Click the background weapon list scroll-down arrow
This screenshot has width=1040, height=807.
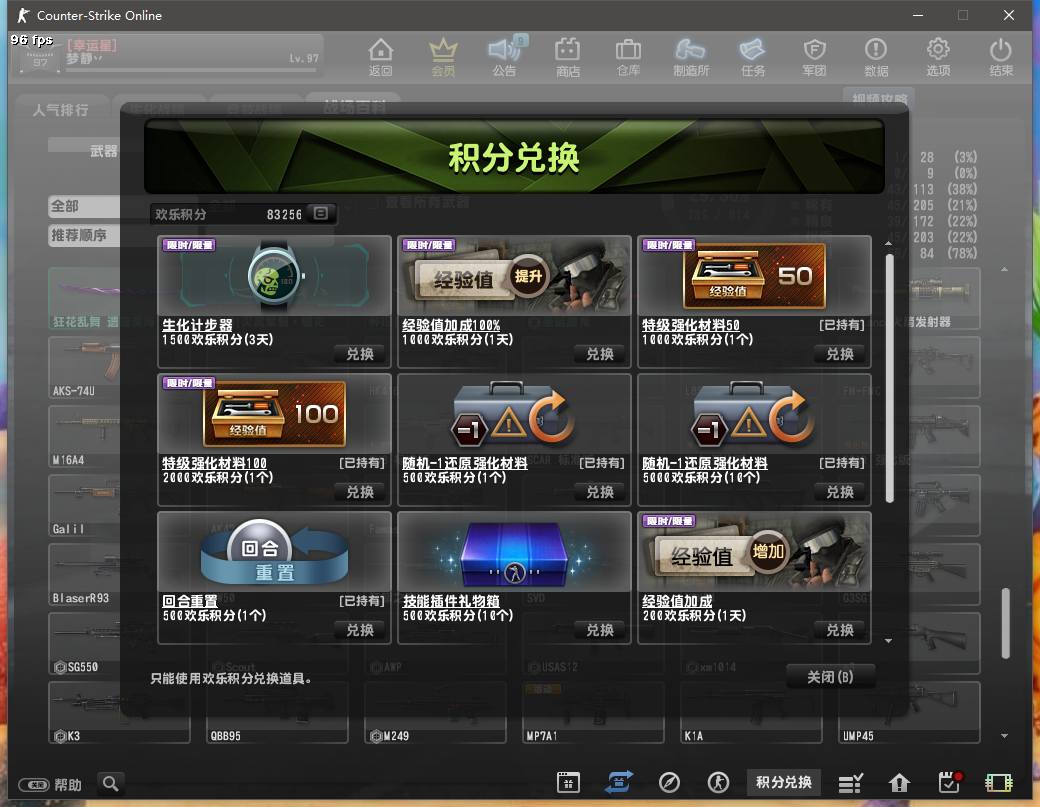[x=1004, y=735]
